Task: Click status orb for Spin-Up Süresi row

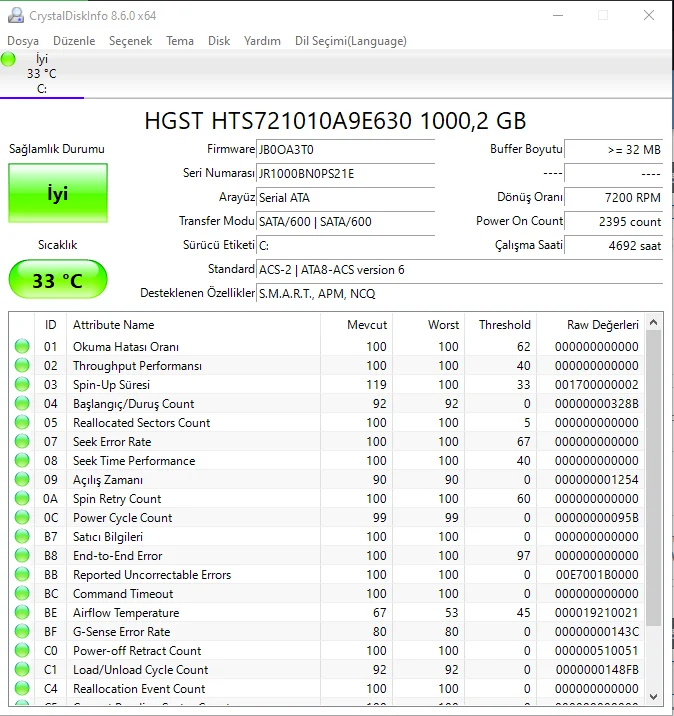Action: [22, 384]
